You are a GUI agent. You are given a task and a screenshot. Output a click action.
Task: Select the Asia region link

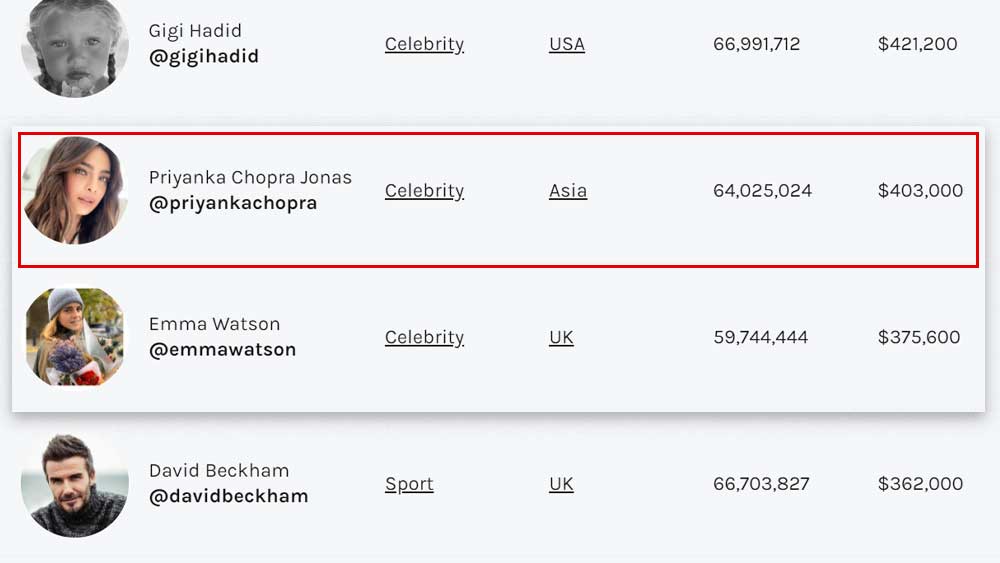click(x=568, y=191)
